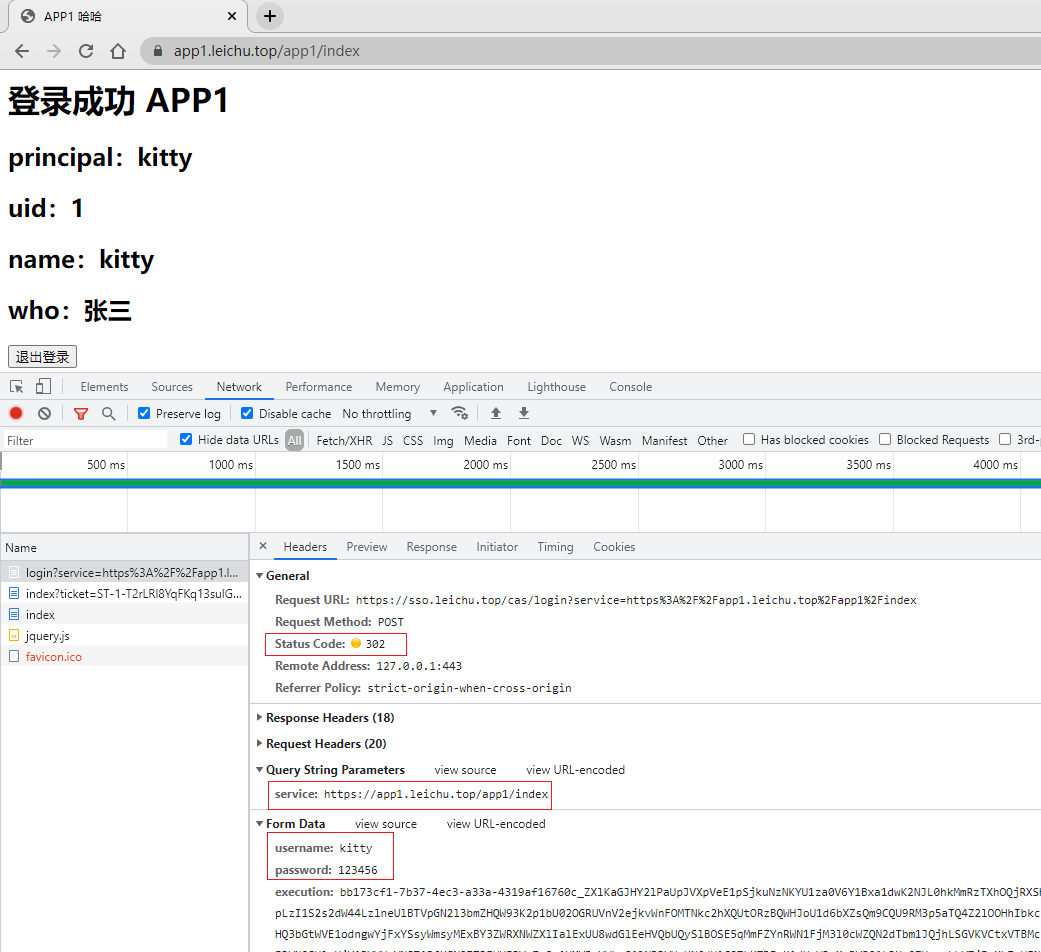Viewport: 1041px width, 952px height.
Task: Click the export HAR download icon
Action: coord(523,413)
